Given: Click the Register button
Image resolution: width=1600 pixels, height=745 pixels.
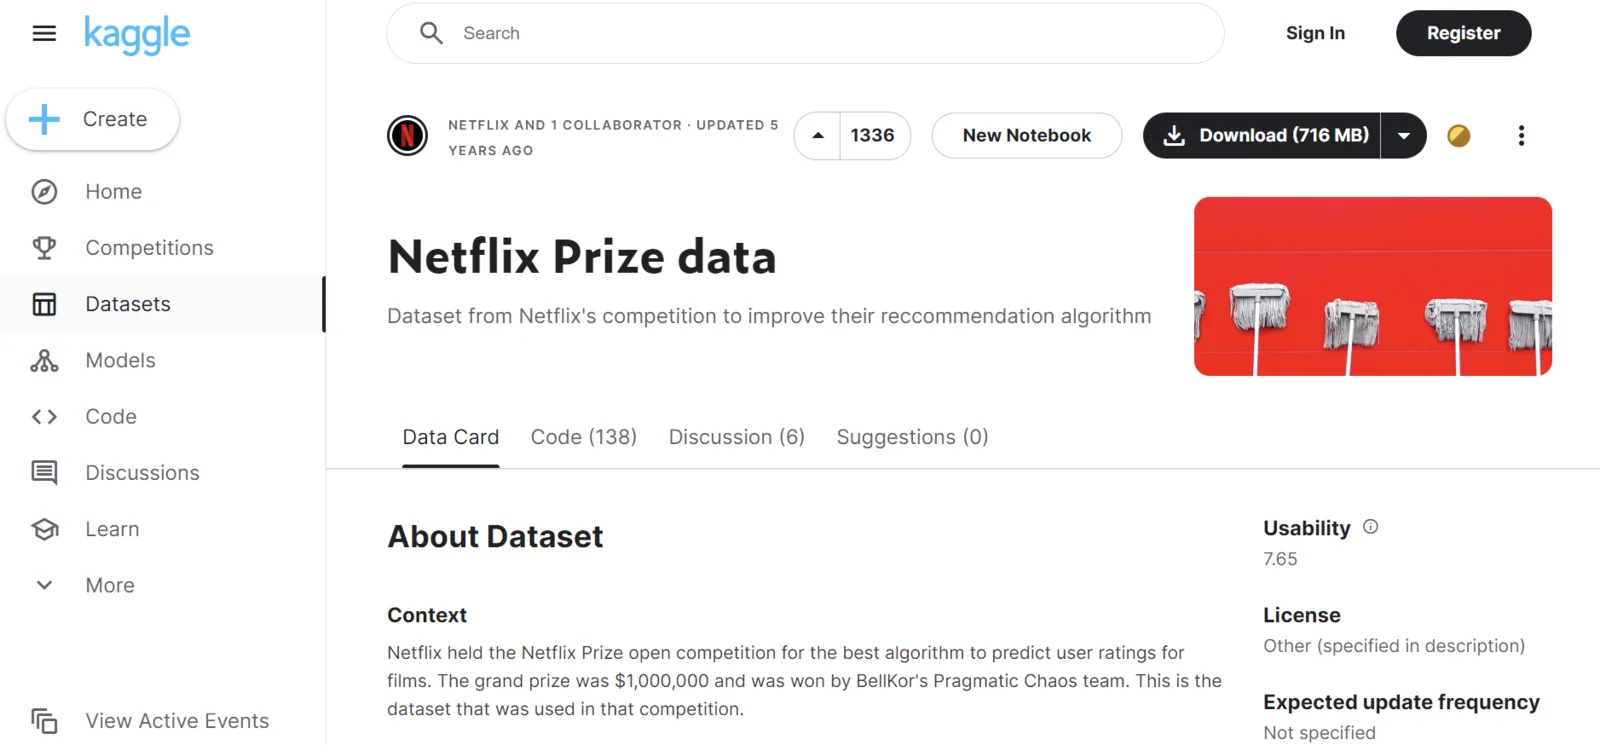Looking at the screenshot, I should click(x=1464, y=33).
